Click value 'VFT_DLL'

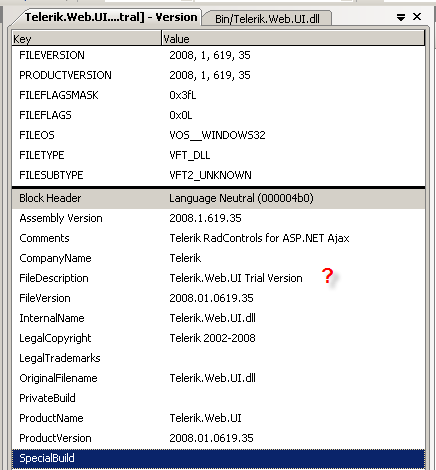190,155
